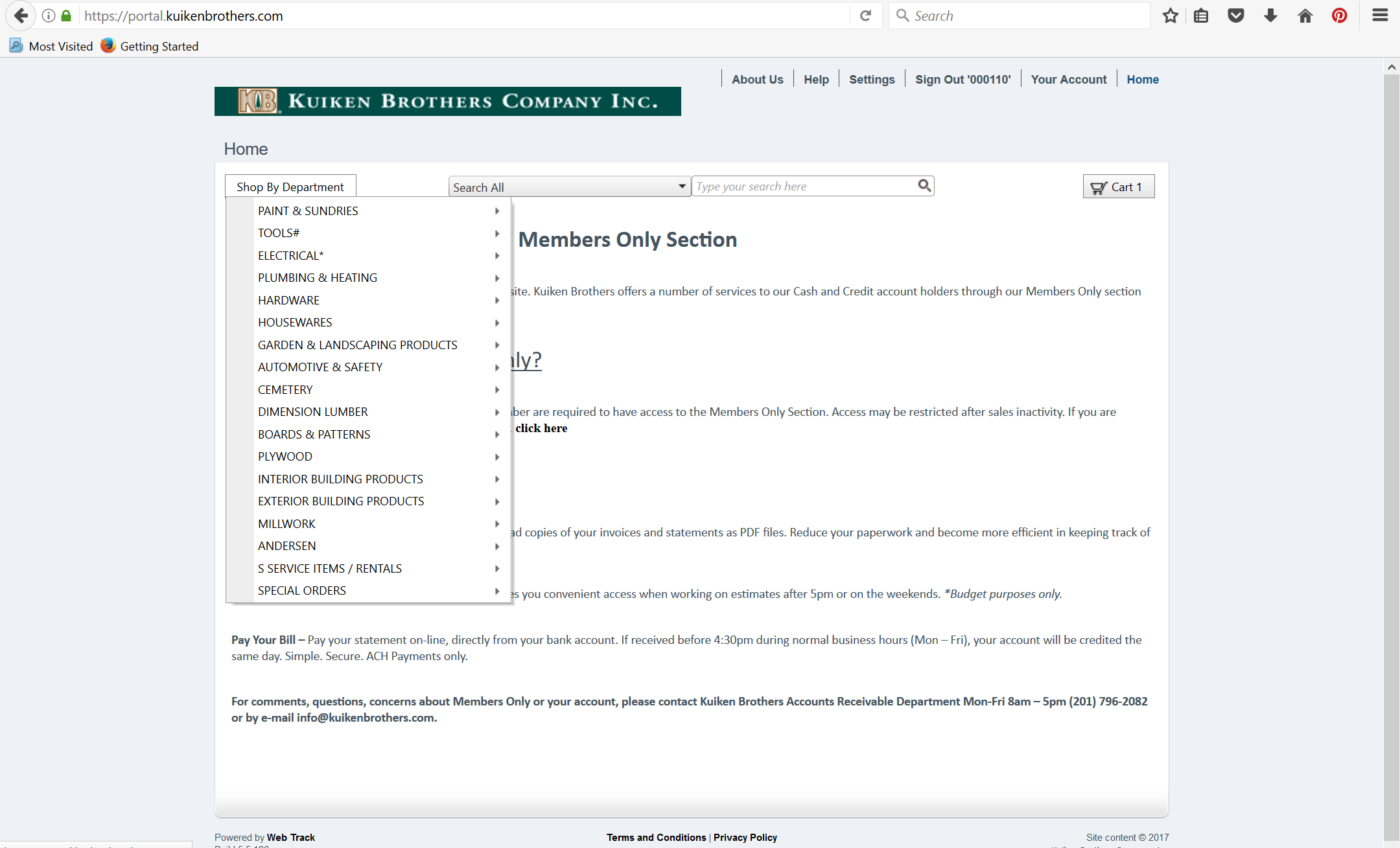Click the Sign Out '000110' link
The image size is (1400, 848).
962,79
